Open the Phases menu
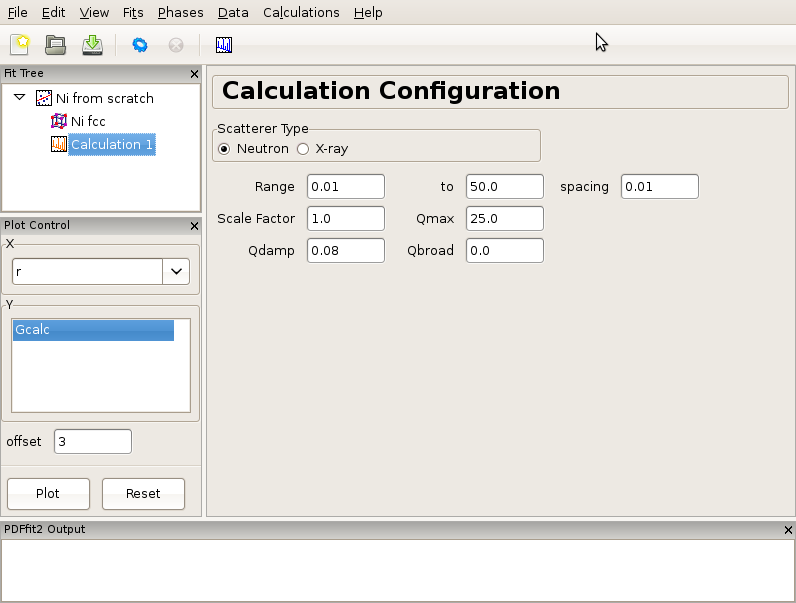 tap(180, 13)
